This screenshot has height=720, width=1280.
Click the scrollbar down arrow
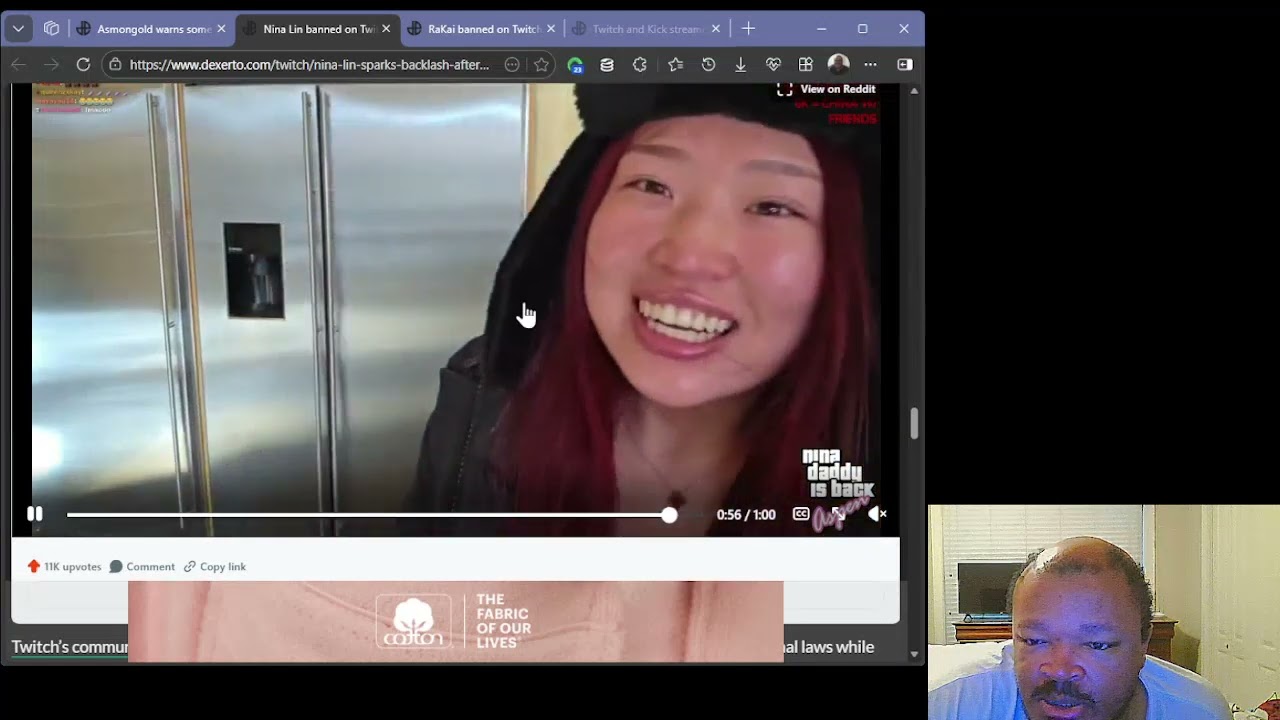tap(914, 654)
